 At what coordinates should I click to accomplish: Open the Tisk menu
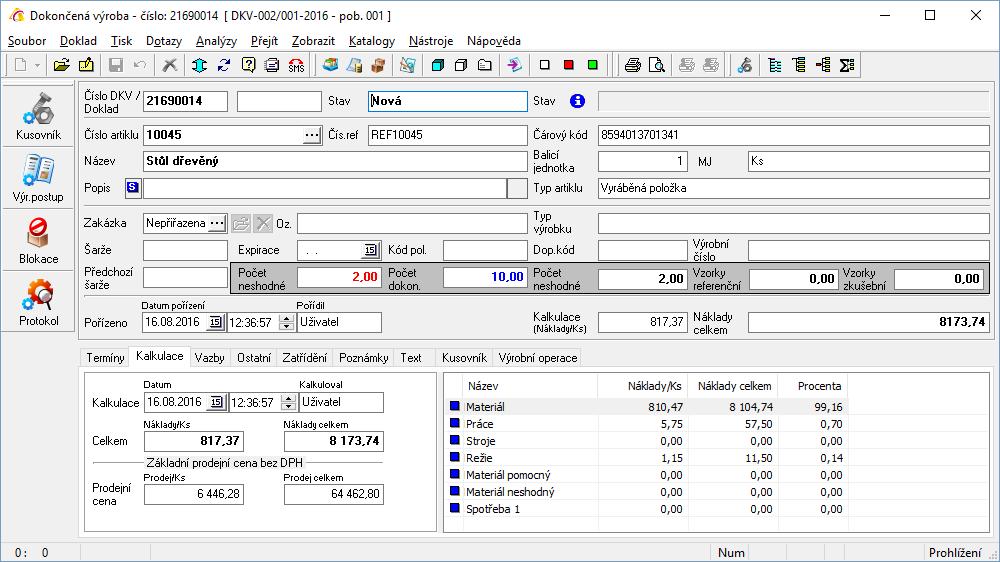pos(121,41)
